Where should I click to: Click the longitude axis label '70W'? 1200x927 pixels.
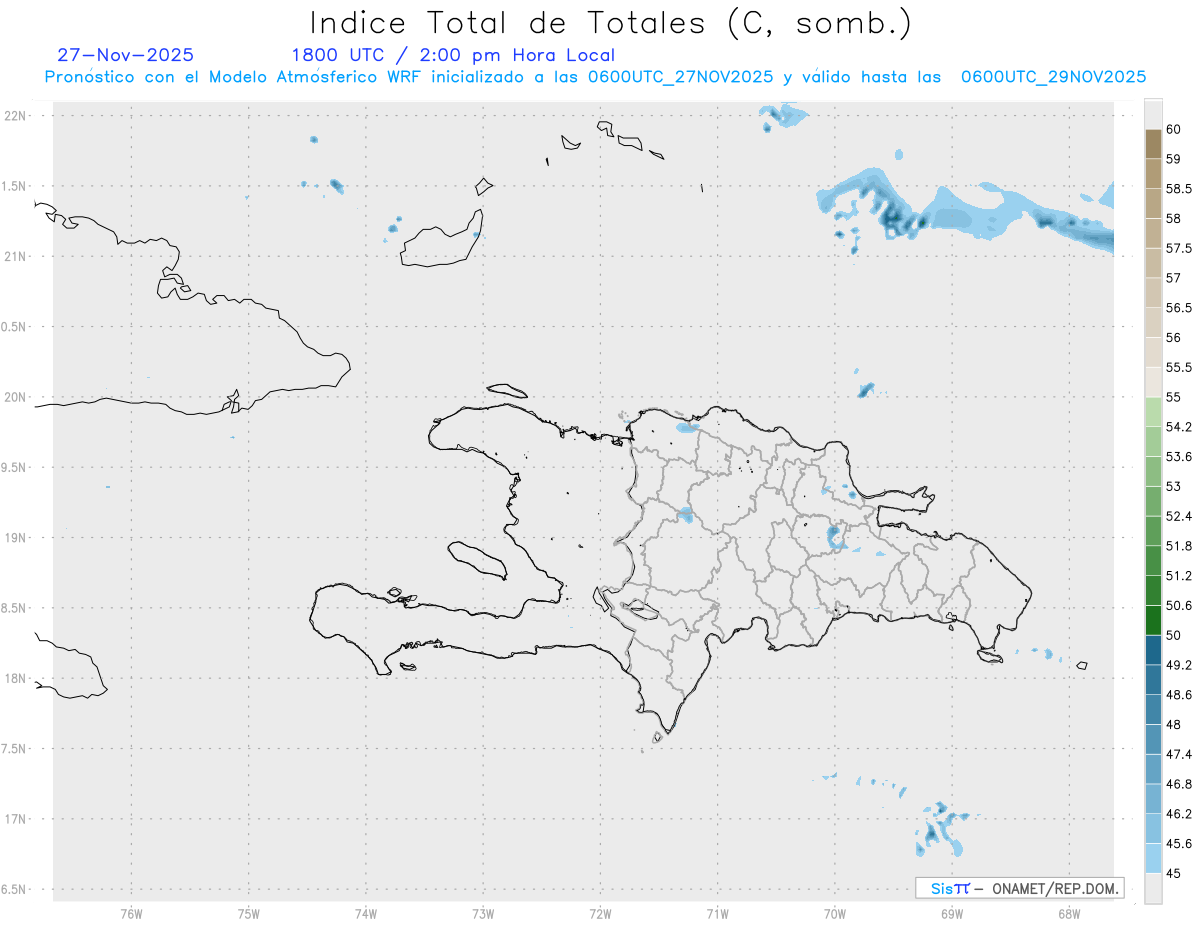tap(834, 913)
